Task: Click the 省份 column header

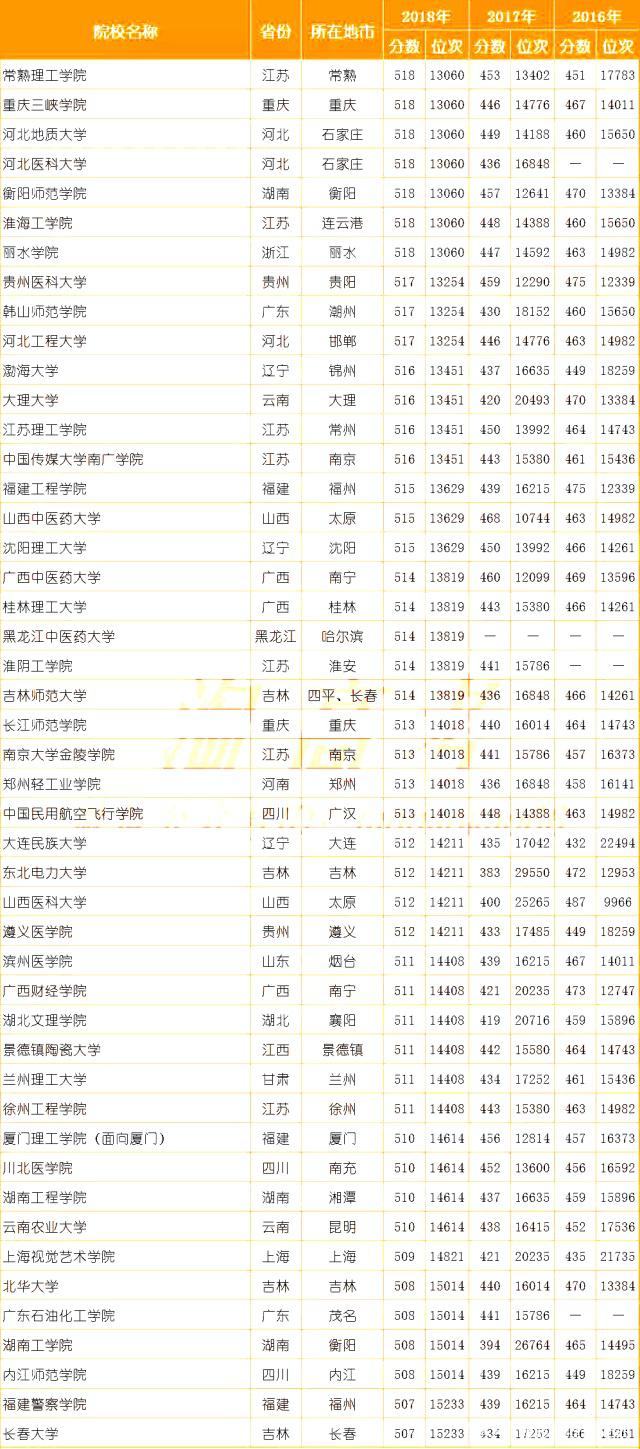Action: point(275,30)
